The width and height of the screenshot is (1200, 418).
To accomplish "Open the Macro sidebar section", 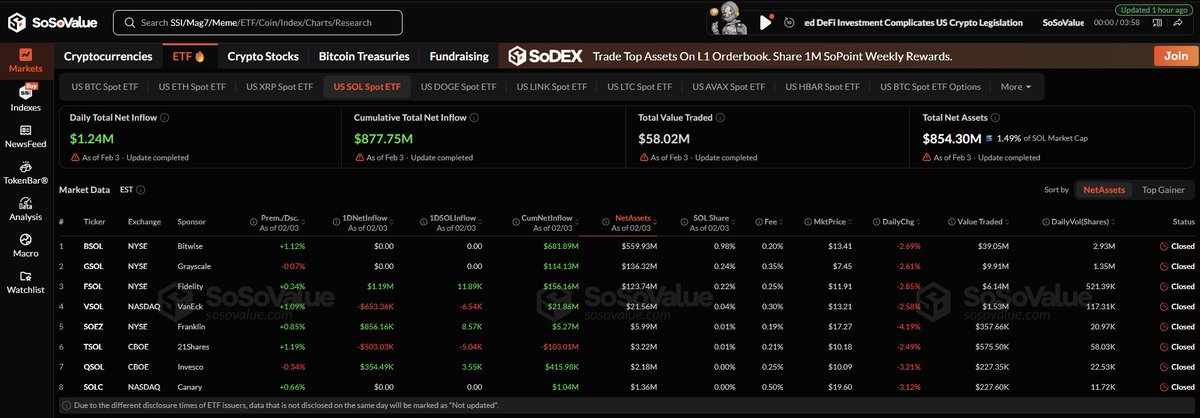I will 25,246.
